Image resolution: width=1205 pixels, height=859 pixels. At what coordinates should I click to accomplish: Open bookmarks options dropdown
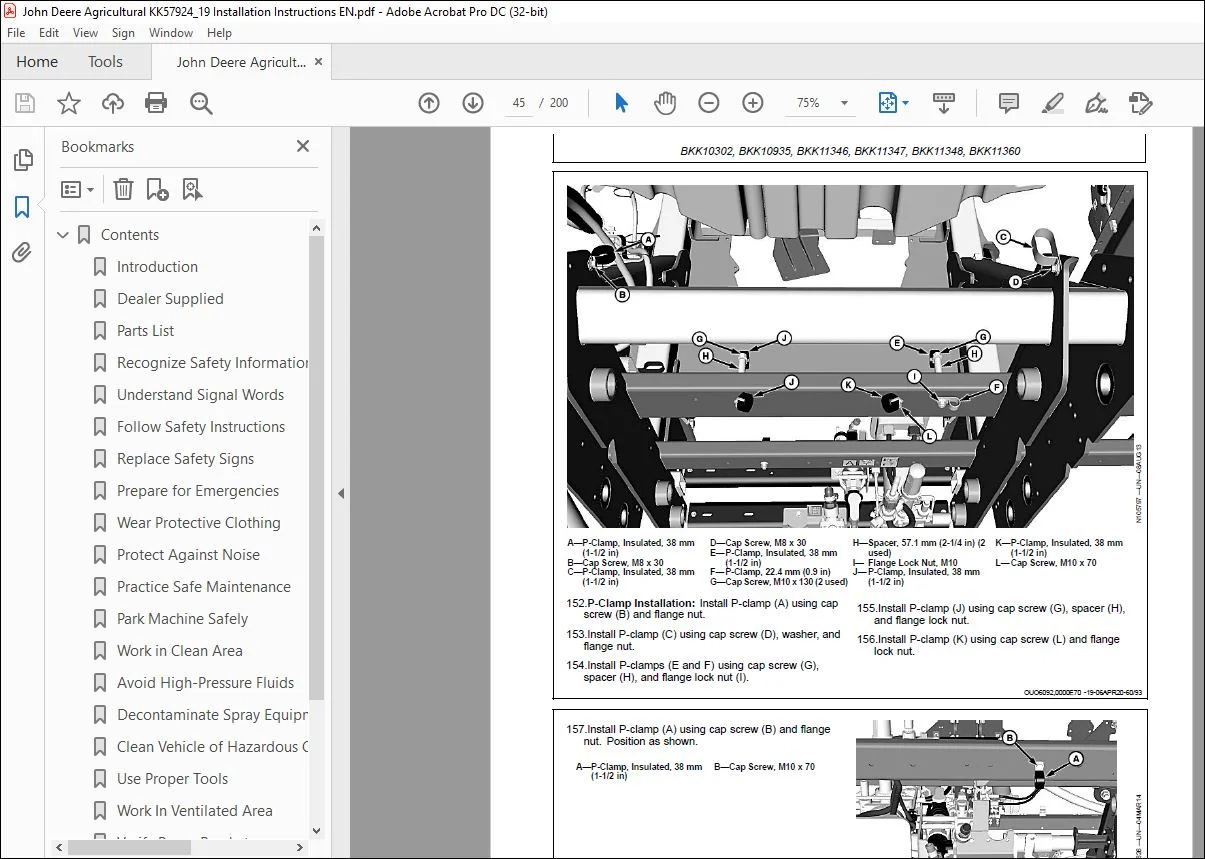coord(78,189)
